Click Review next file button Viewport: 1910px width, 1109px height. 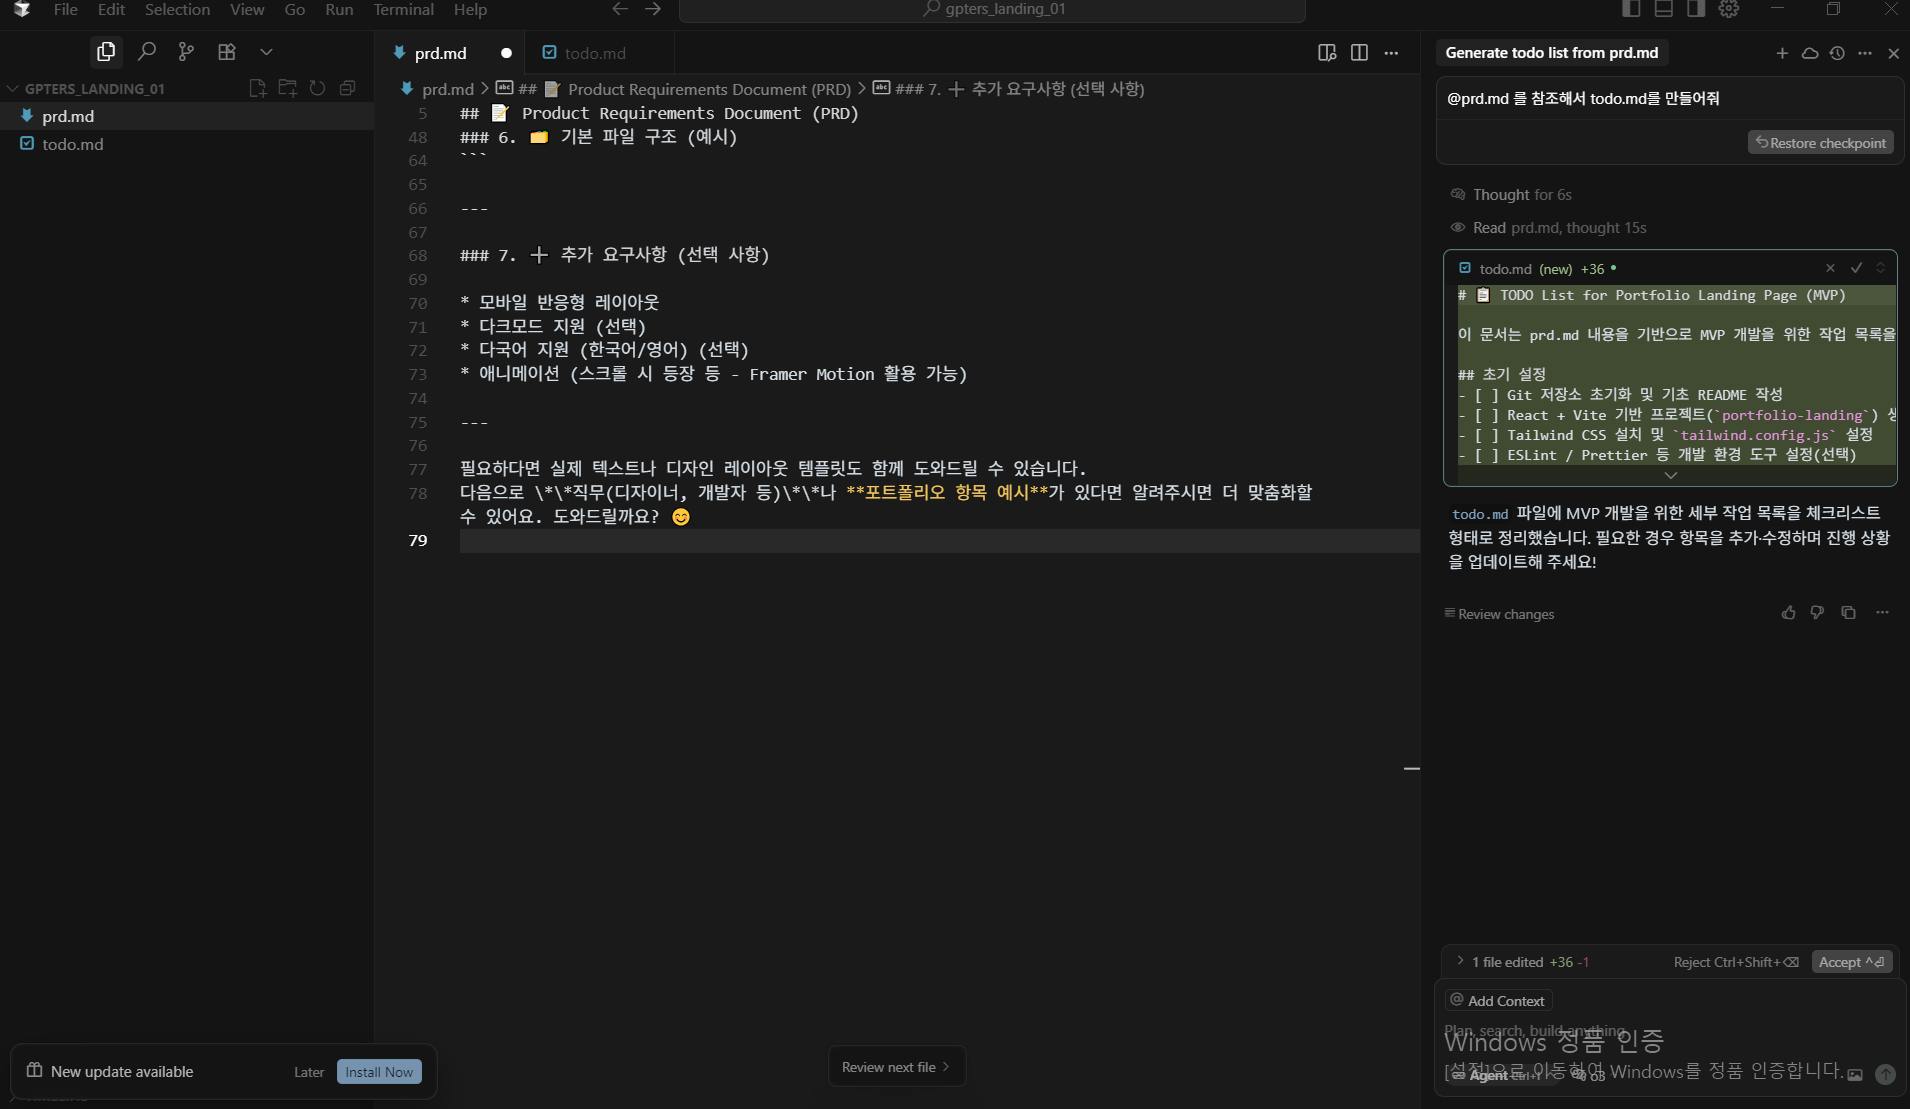tap(896, 1067)
